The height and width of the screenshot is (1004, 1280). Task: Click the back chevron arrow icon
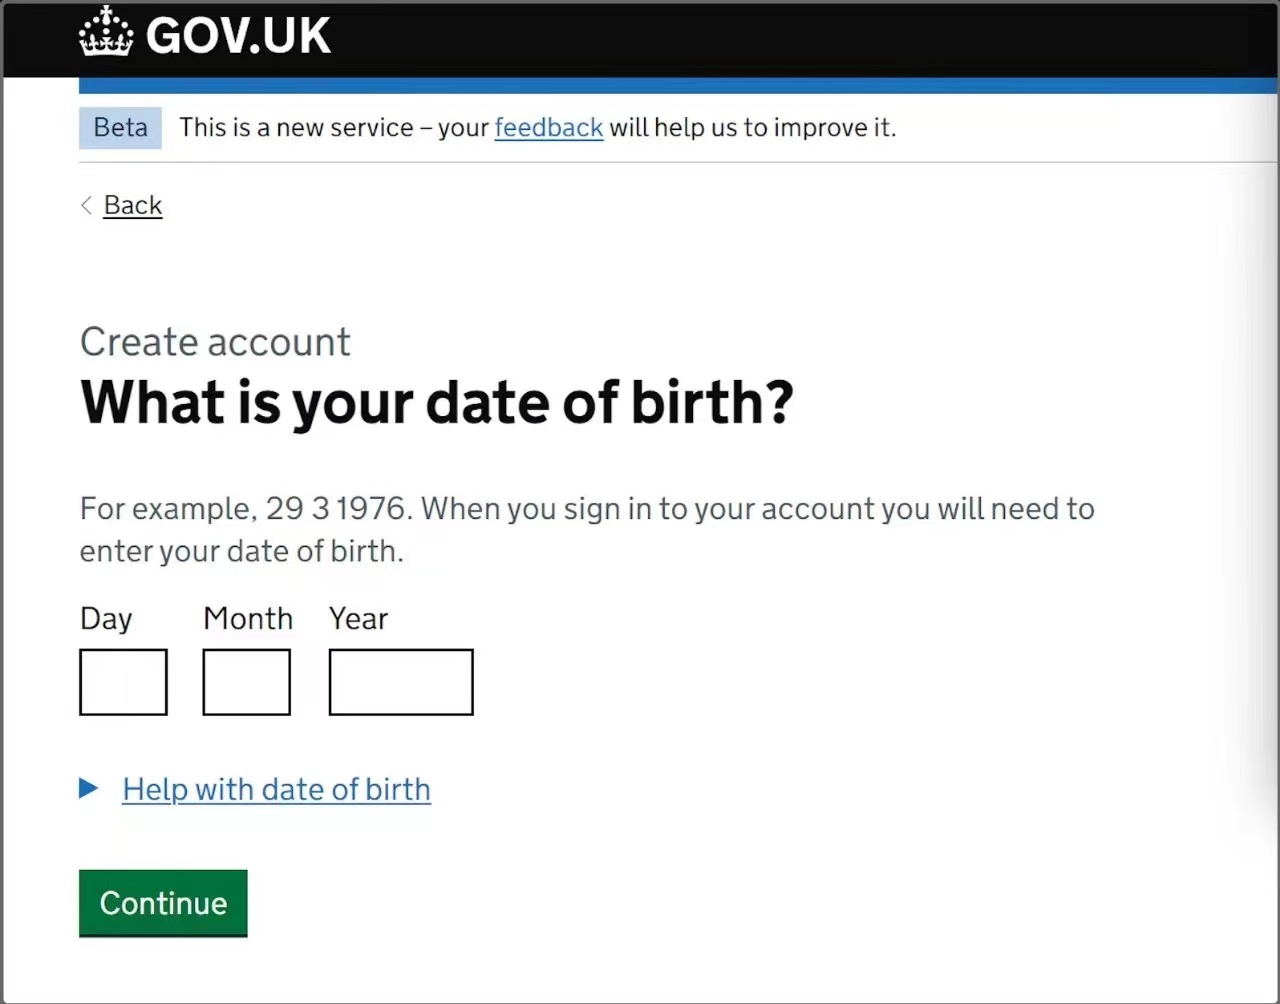87,205
